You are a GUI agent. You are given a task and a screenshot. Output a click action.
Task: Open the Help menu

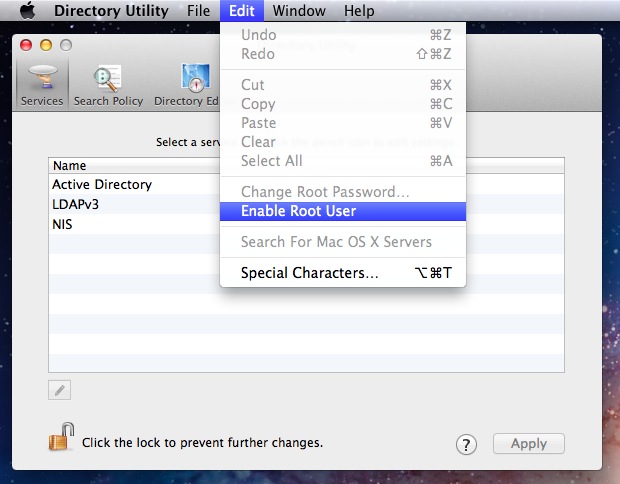point(359,11)
